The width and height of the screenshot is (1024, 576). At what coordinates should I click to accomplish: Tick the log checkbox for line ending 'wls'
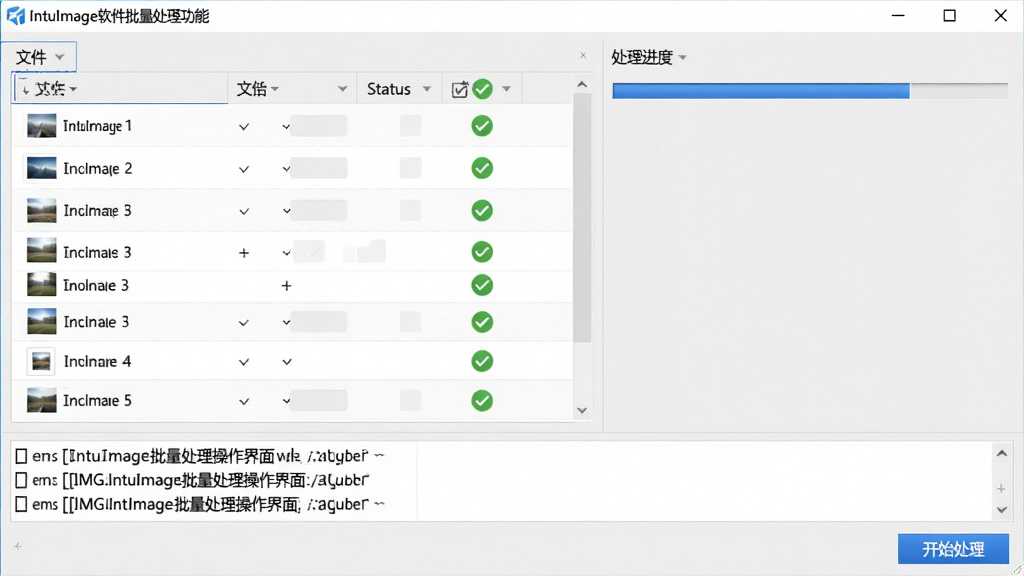tap(21, 456)
